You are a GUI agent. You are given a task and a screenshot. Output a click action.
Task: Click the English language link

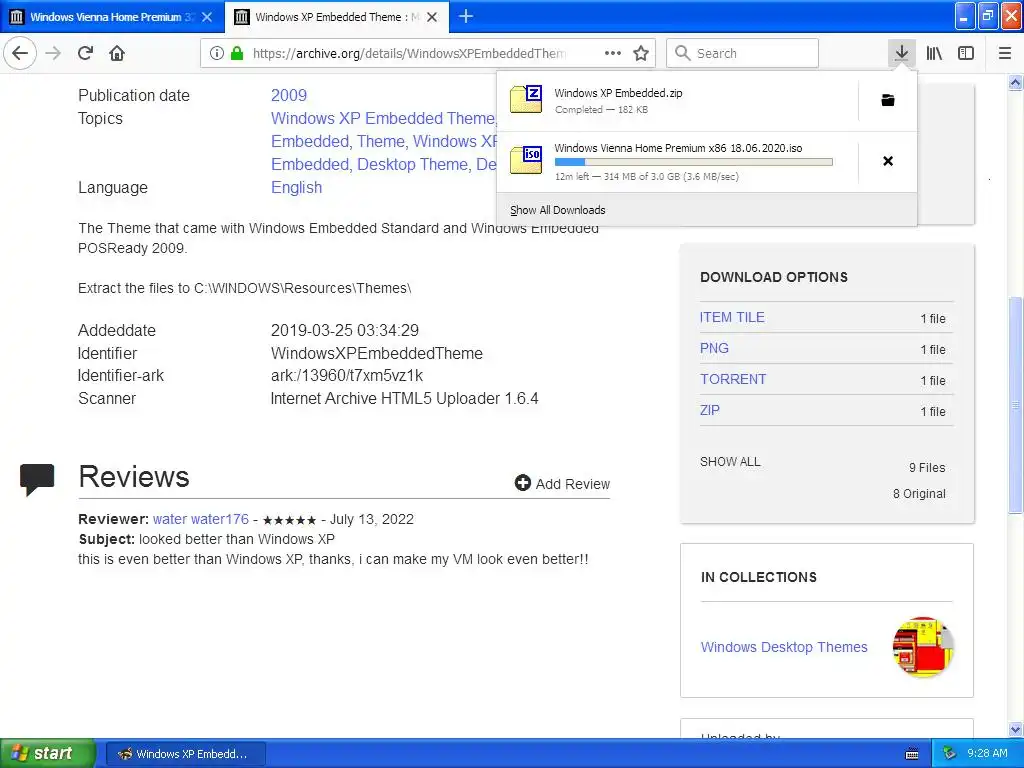pyautogui.click(x=296, y=187)
